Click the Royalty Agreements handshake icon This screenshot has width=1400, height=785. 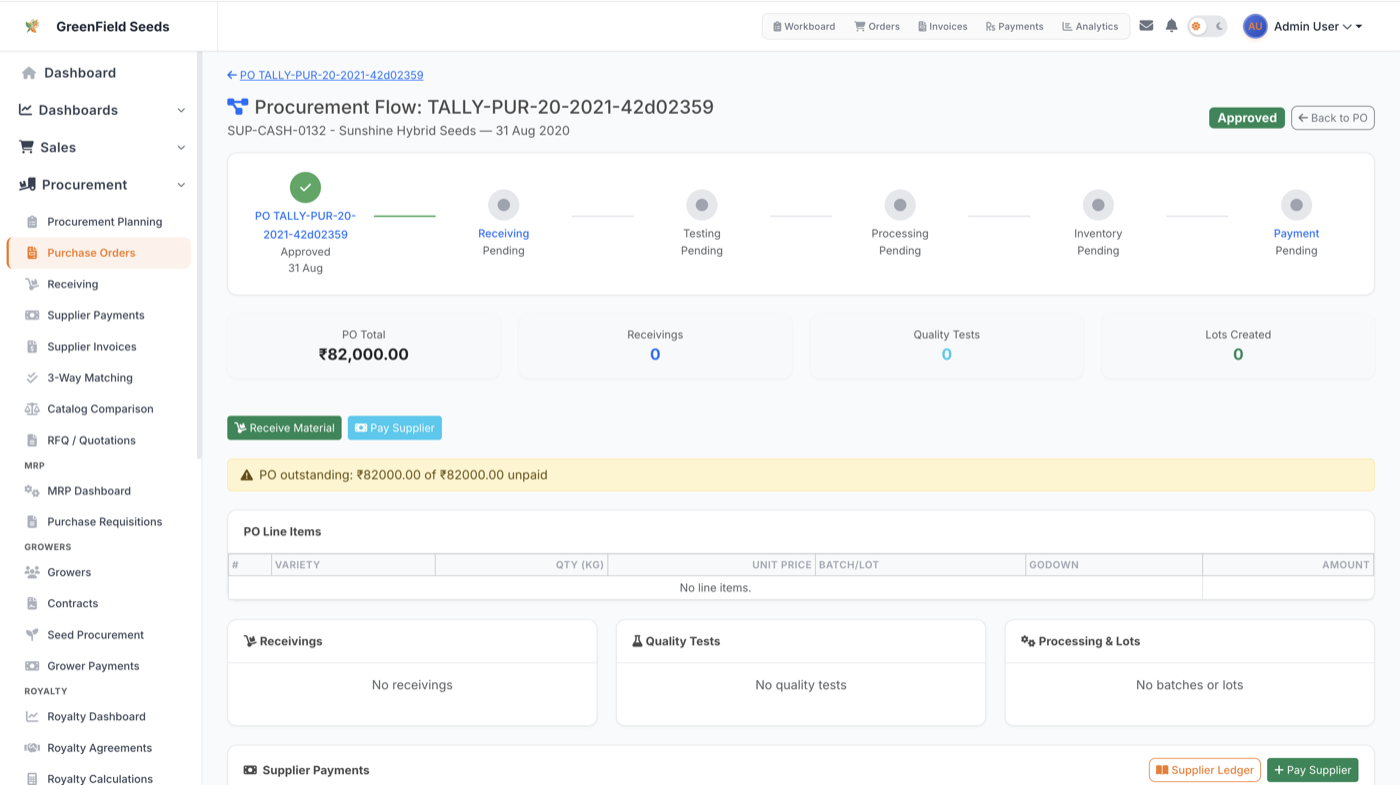coord(32,748)
